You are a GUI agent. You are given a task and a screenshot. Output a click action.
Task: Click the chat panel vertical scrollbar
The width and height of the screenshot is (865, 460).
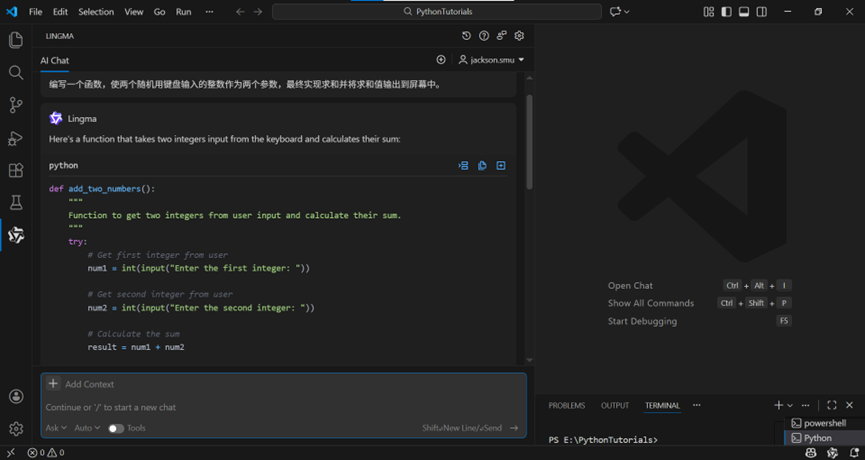click(x=530, y=143)
